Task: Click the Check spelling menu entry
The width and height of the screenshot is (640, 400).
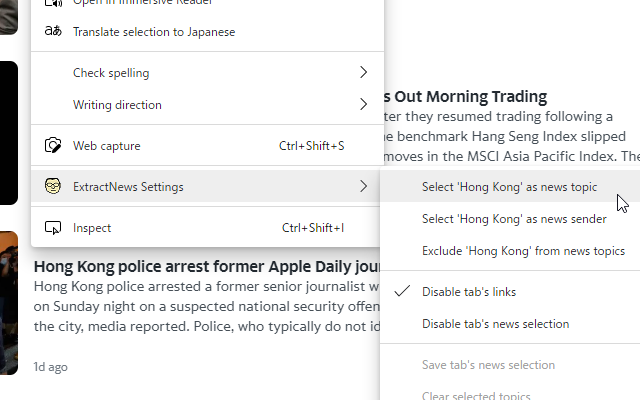Action: pos(111,73)
